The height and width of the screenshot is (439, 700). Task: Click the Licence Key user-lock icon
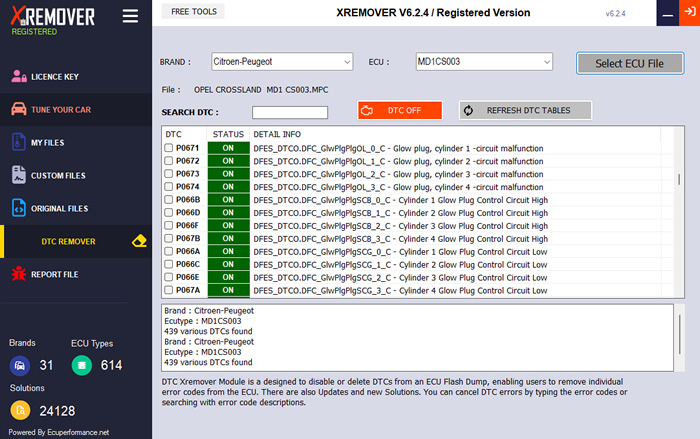point(19,76)
